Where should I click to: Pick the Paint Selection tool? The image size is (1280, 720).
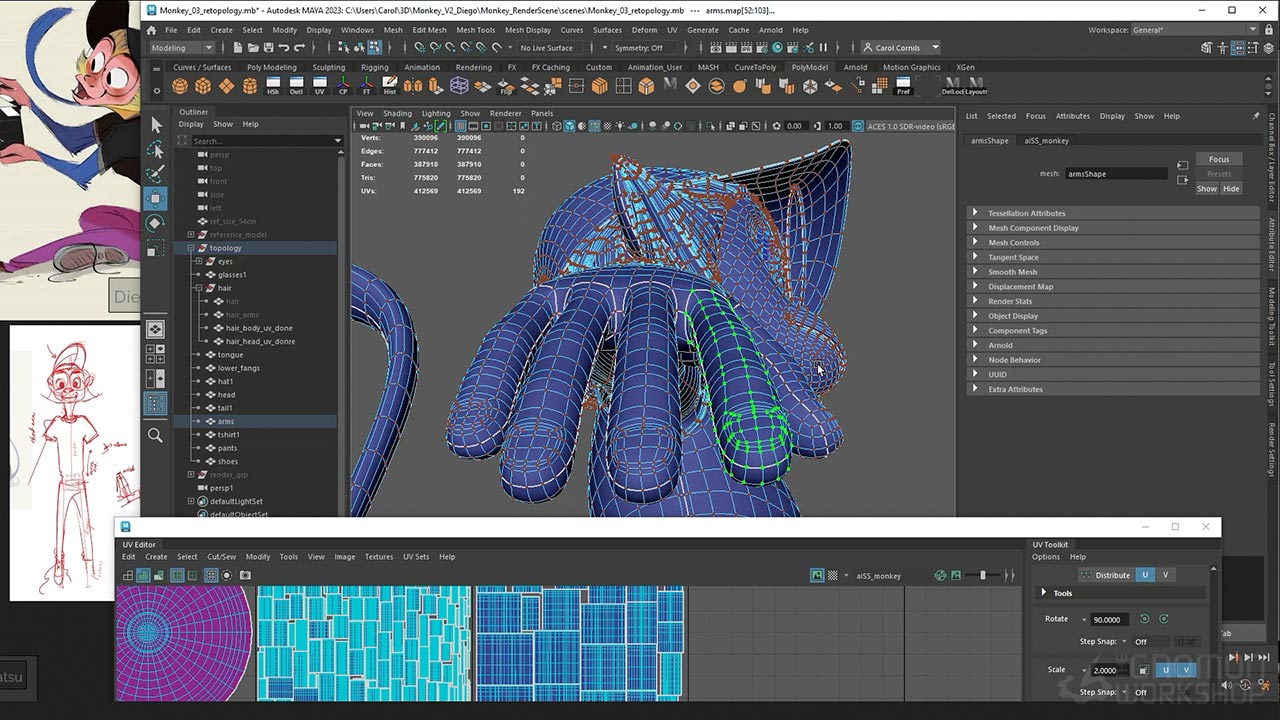[x=155, y=174]
